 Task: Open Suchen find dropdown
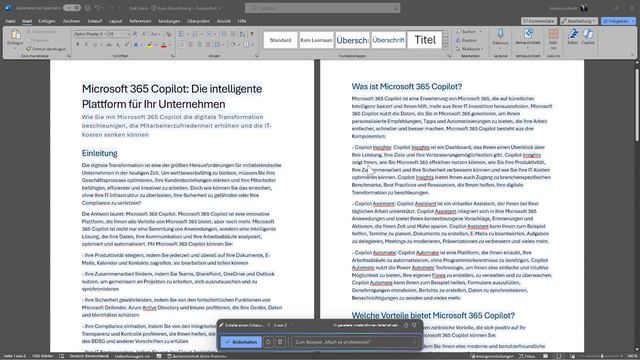(469, 31)
